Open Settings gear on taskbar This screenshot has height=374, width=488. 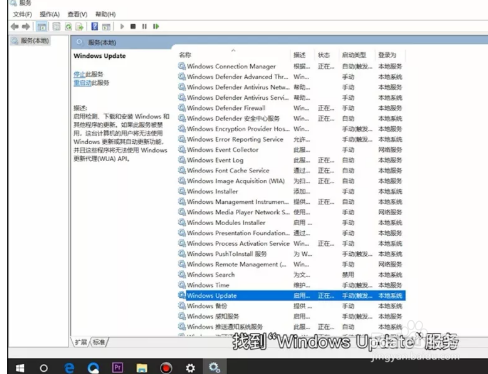(190, 368)
